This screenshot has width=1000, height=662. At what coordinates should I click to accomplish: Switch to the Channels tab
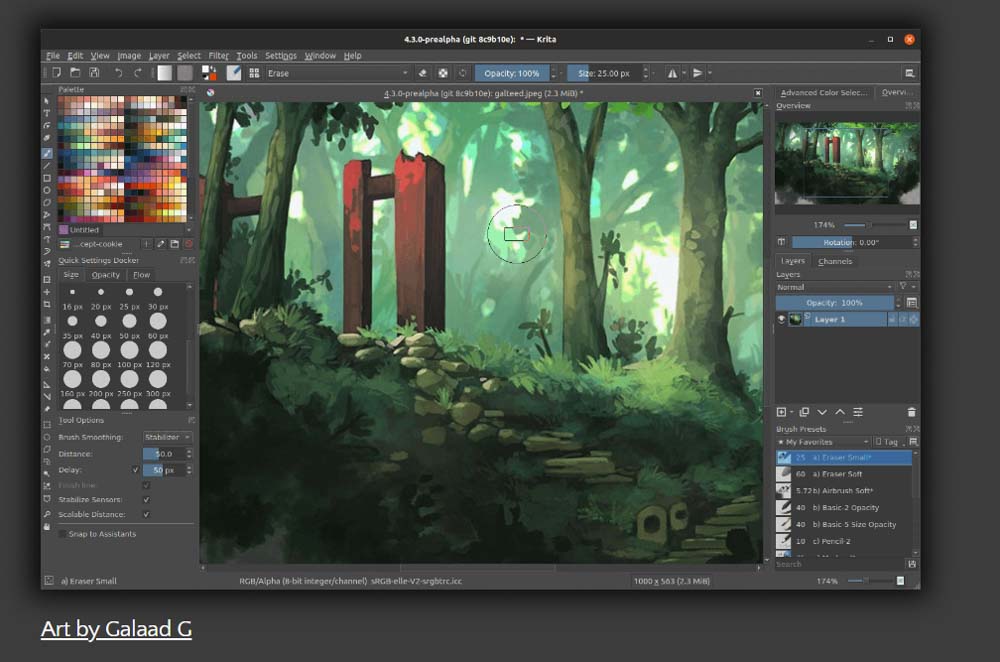point(835,261)
